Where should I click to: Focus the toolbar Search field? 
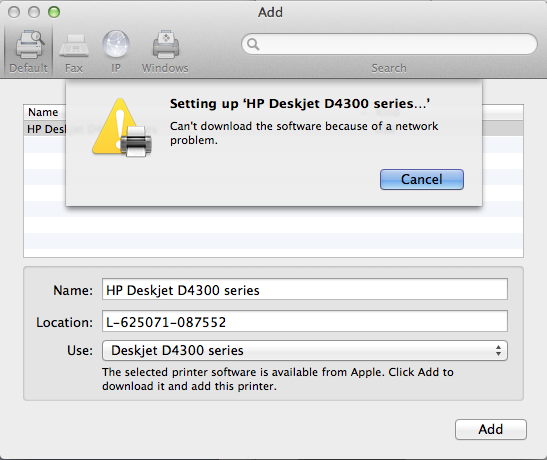click(389, 44)
